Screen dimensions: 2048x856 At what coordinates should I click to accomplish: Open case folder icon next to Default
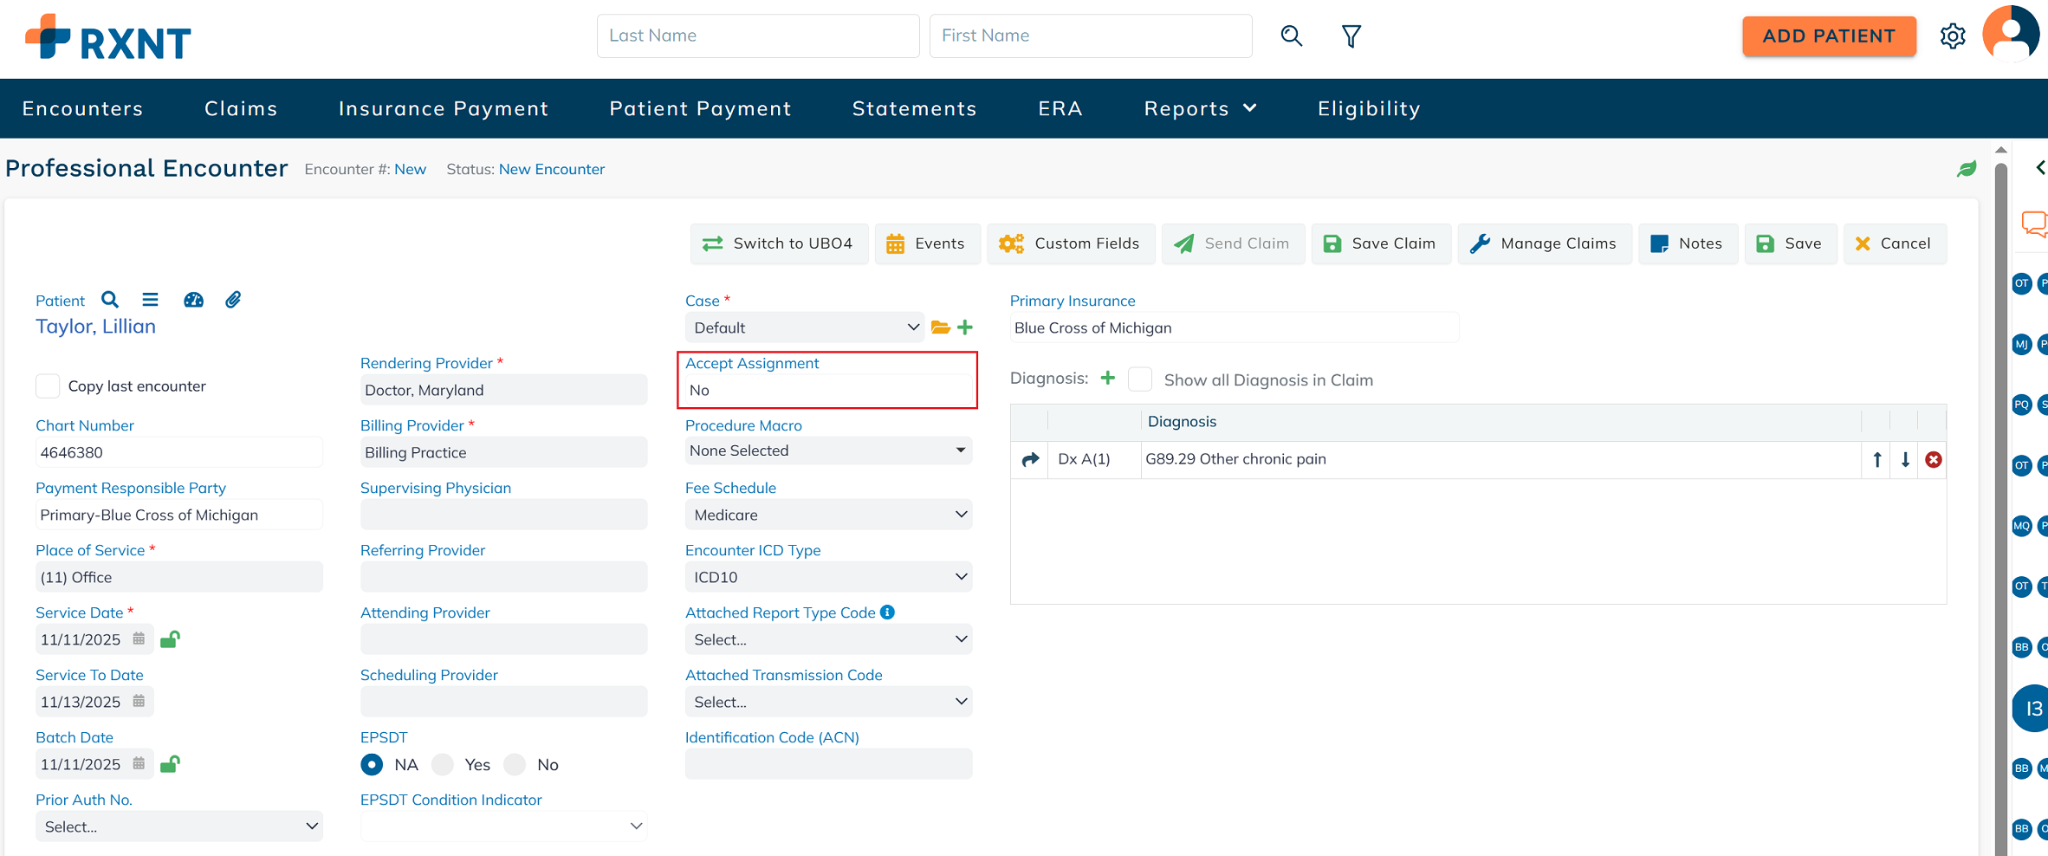tap(940, 328)
